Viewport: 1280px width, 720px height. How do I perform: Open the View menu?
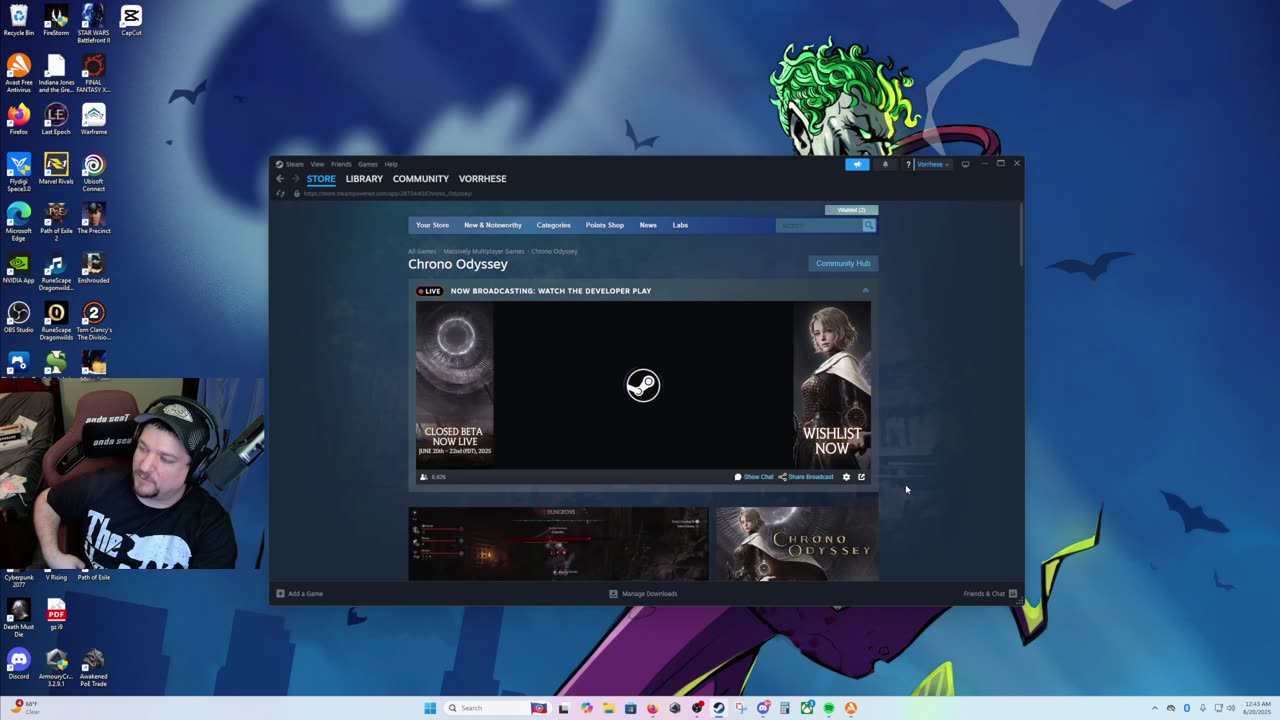[317, 164]
